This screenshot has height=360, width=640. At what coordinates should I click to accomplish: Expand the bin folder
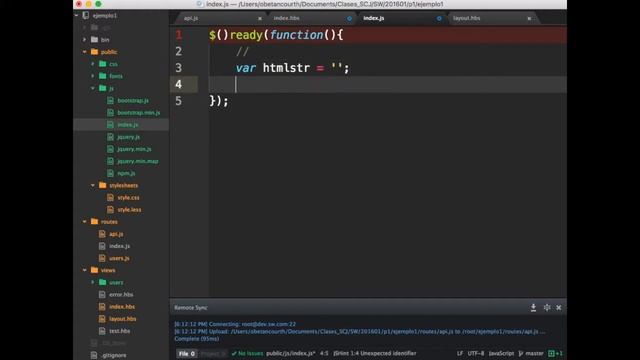[x=84, y=40]
